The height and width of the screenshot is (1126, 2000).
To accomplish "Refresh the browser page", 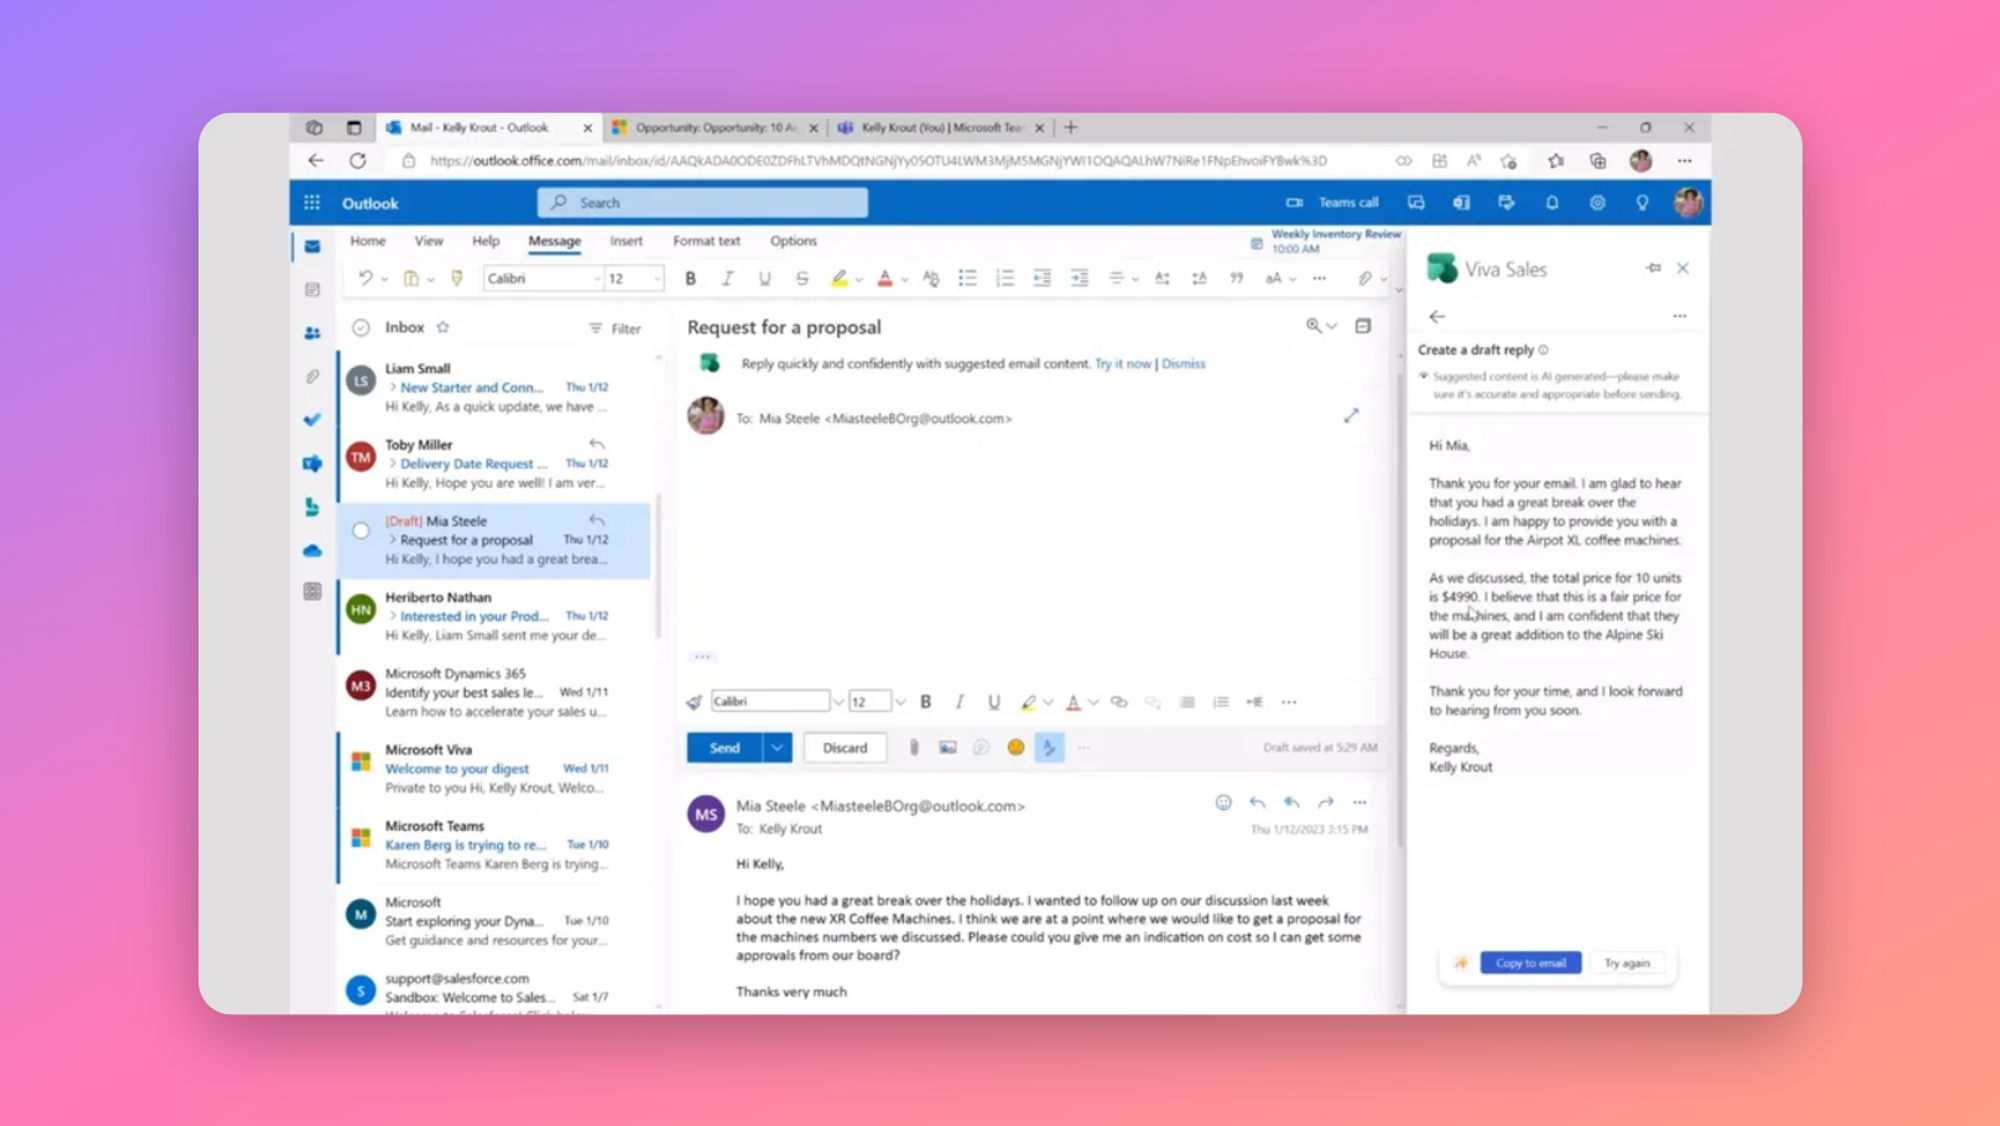I will (x=358, y=161).
